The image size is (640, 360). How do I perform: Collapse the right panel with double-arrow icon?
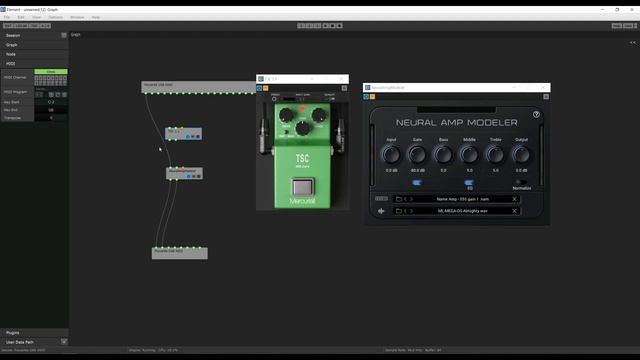pos(632,42)
